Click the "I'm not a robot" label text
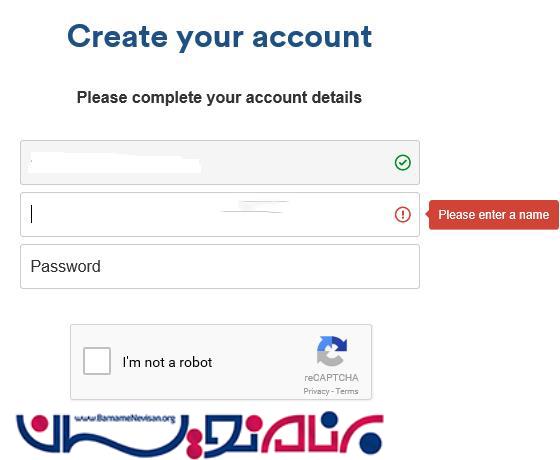 pos(167,362)
